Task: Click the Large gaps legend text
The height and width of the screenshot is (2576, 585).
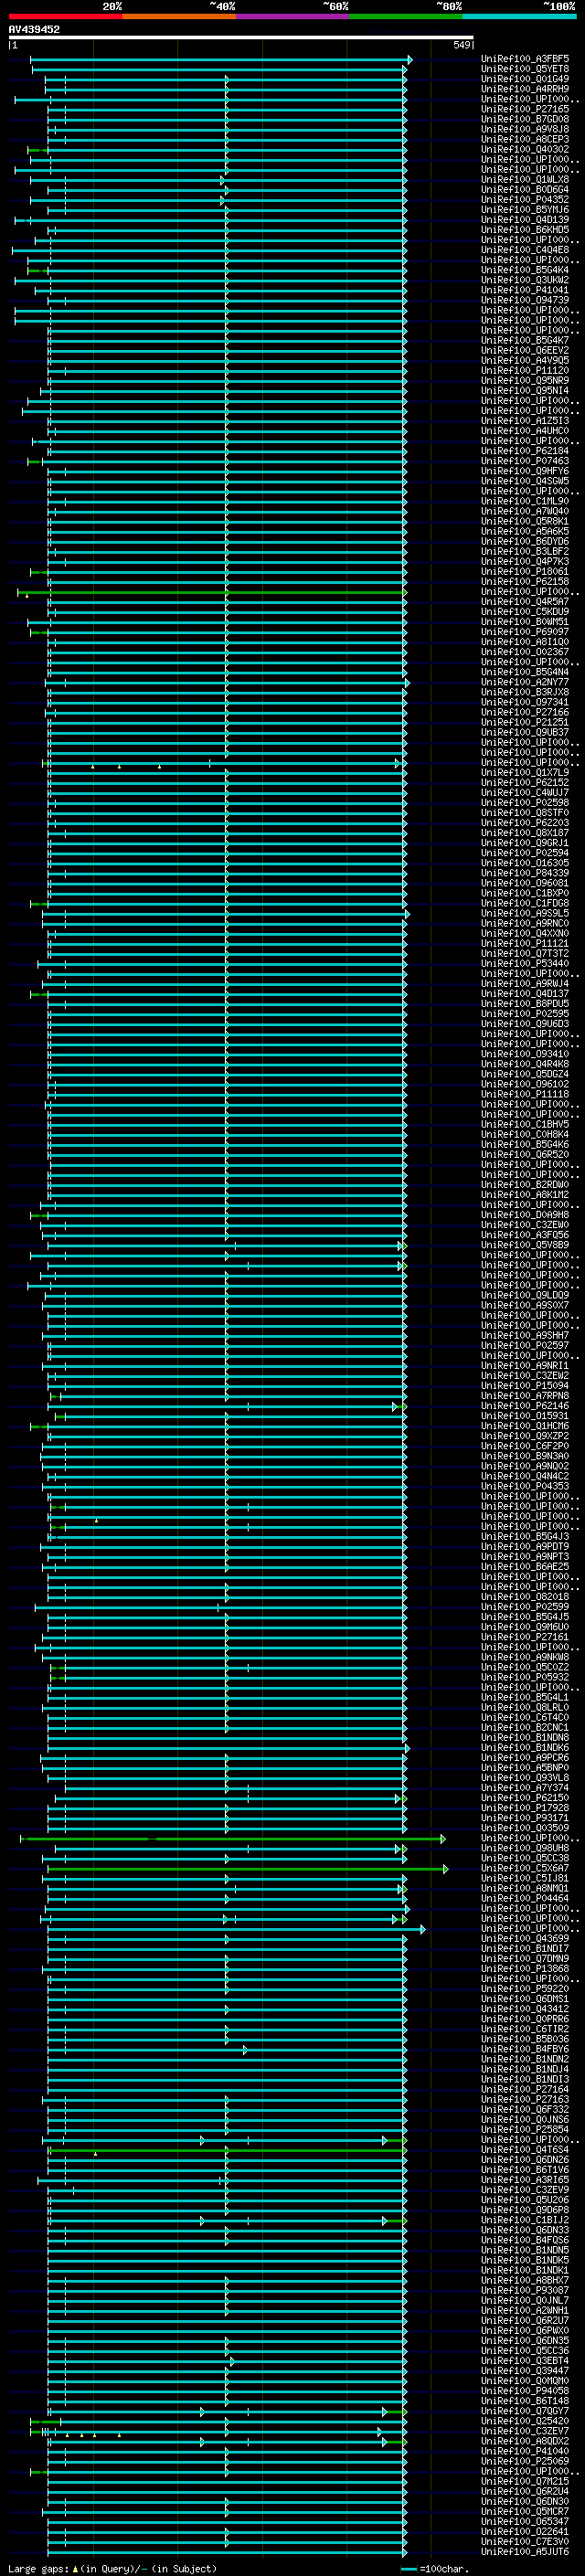Action: point(112,2569)
